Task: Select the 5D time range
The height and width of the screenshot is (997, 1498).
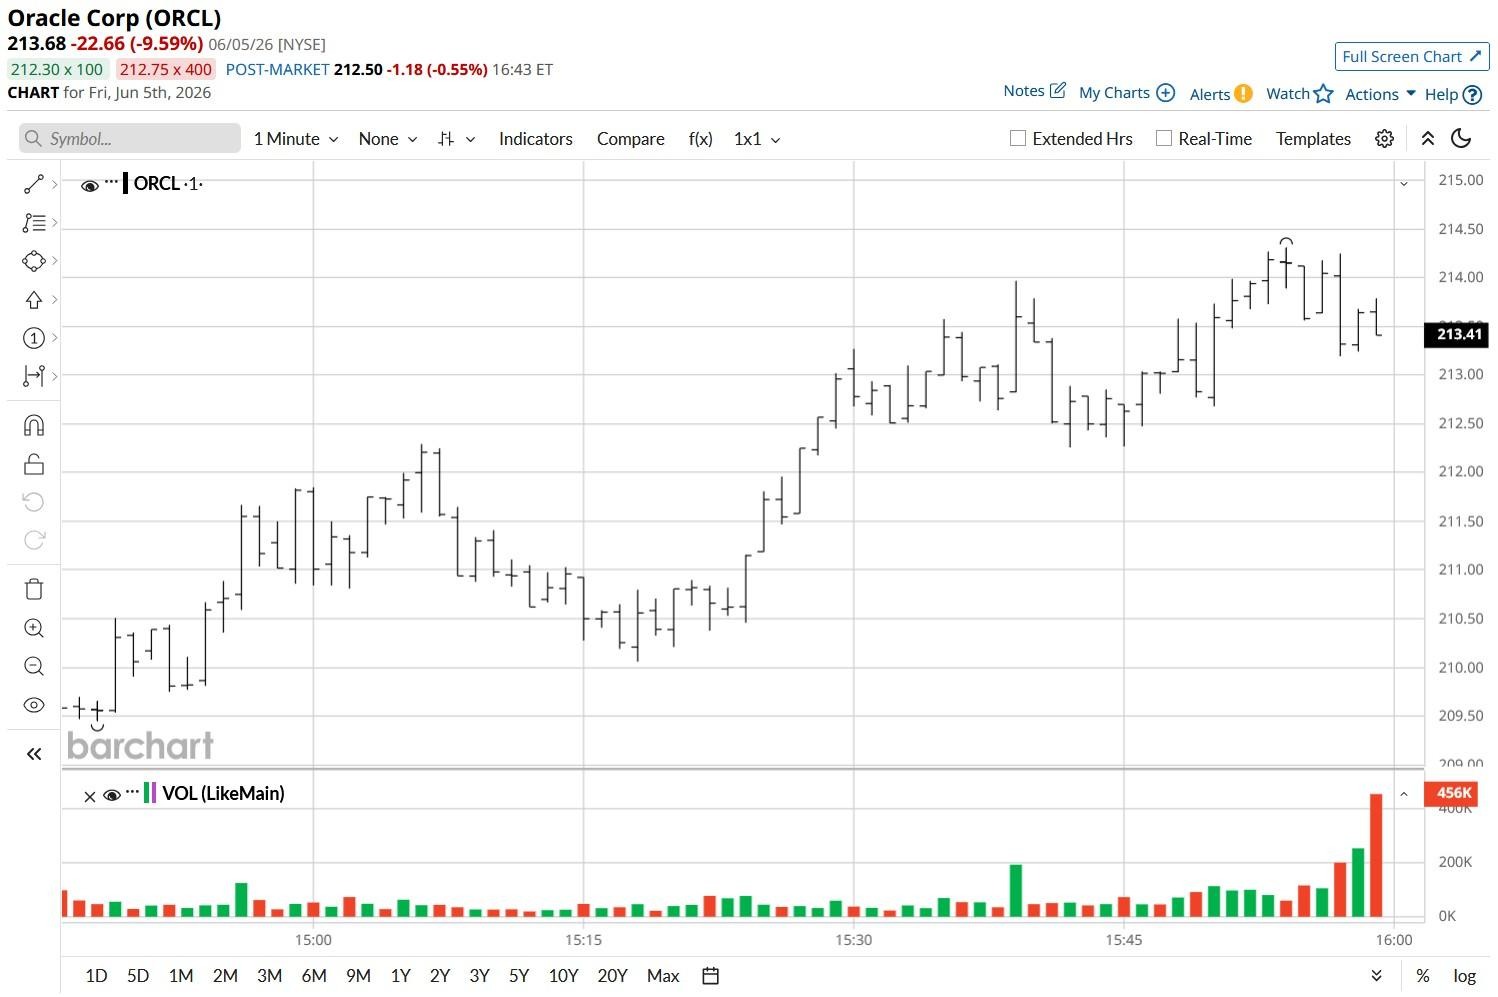Action: [x=138, y=976]
